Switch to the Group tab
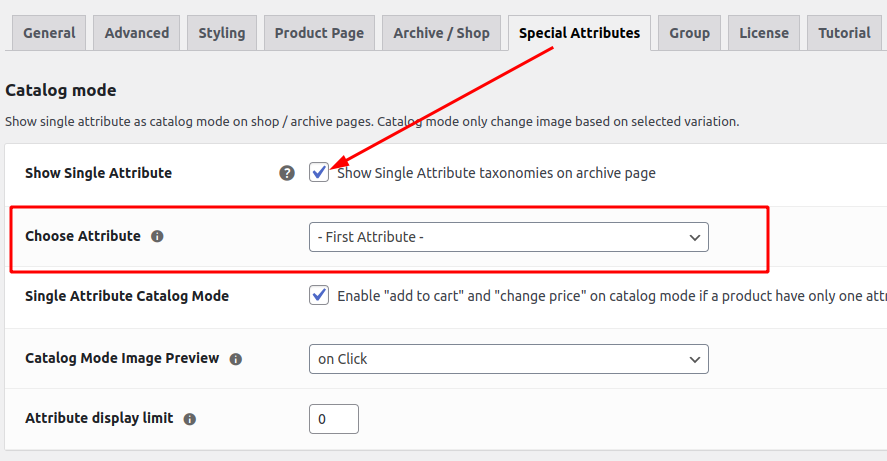The image size is (887, 461). point(689,33)
